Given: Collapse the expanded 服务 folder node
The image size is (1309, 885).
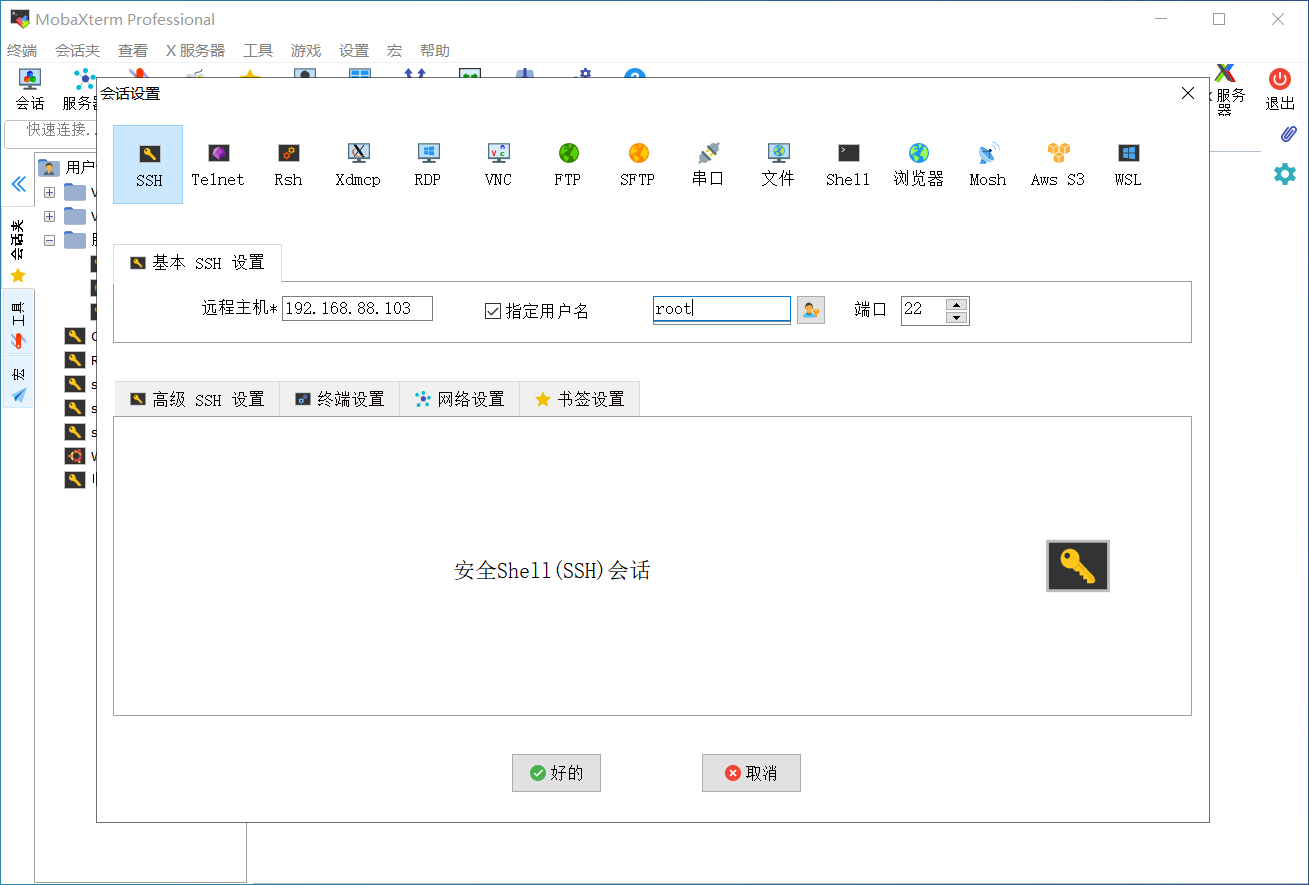Looking at the screenshot, I should [x=48, y=239].
